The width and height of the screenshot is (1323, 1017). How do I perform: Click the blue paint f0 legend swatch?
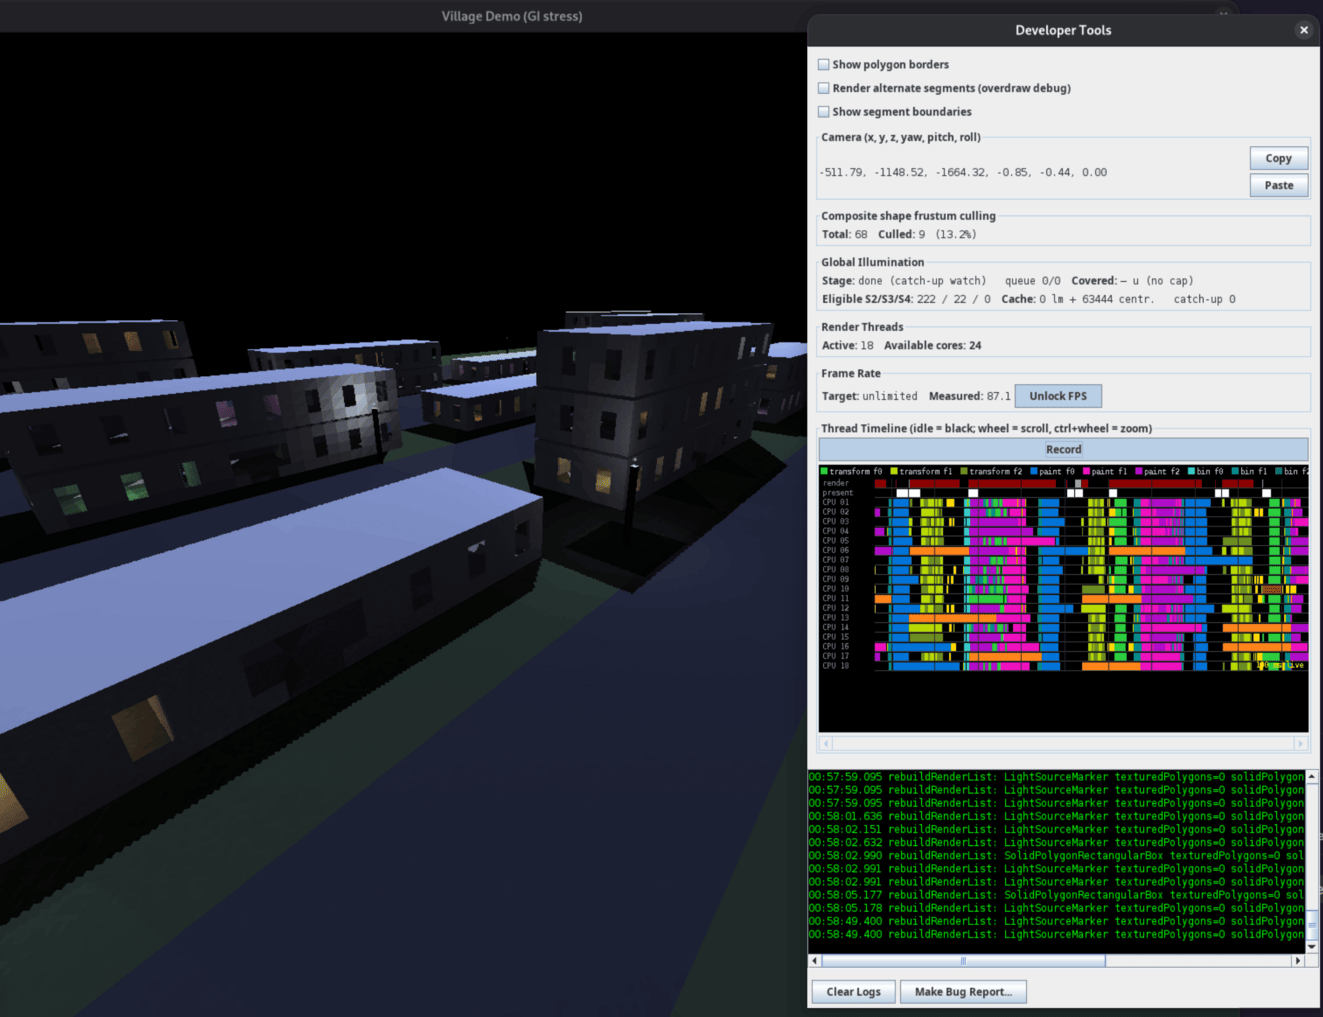click(1034, 471)
